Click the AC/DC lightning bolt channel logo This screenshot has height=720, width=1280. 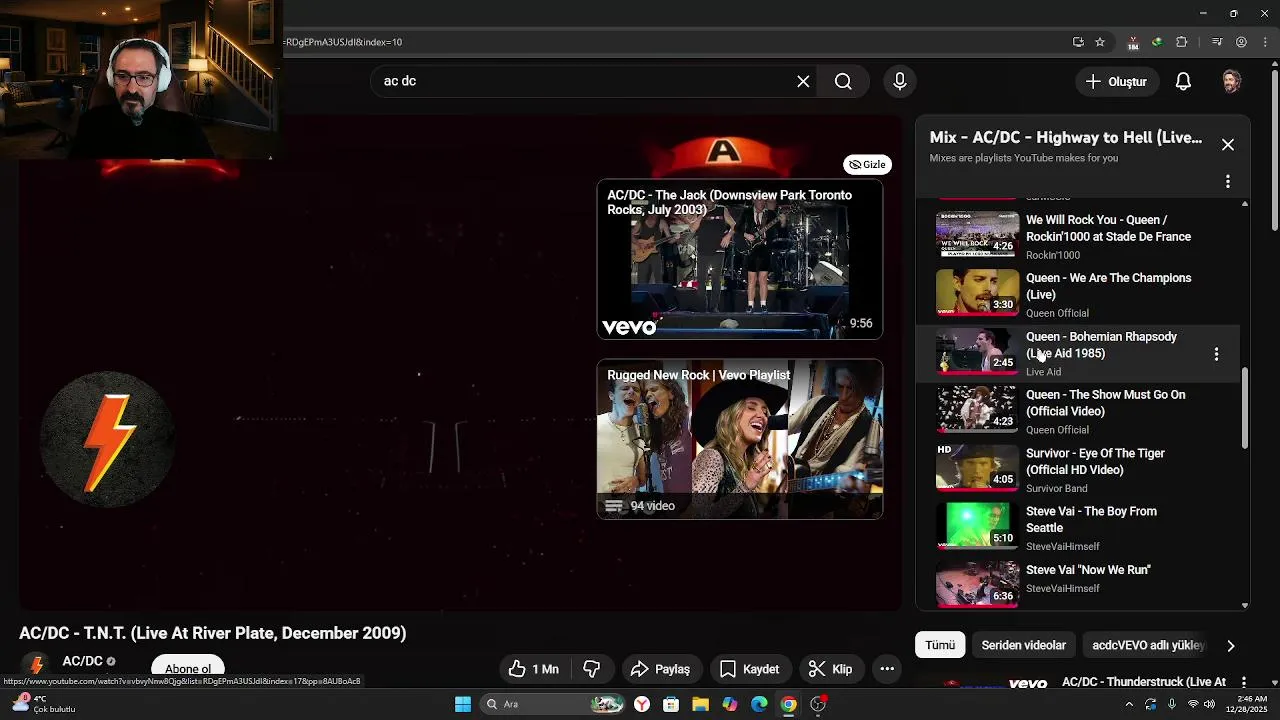pyautogui.click(x=107, y=438)
